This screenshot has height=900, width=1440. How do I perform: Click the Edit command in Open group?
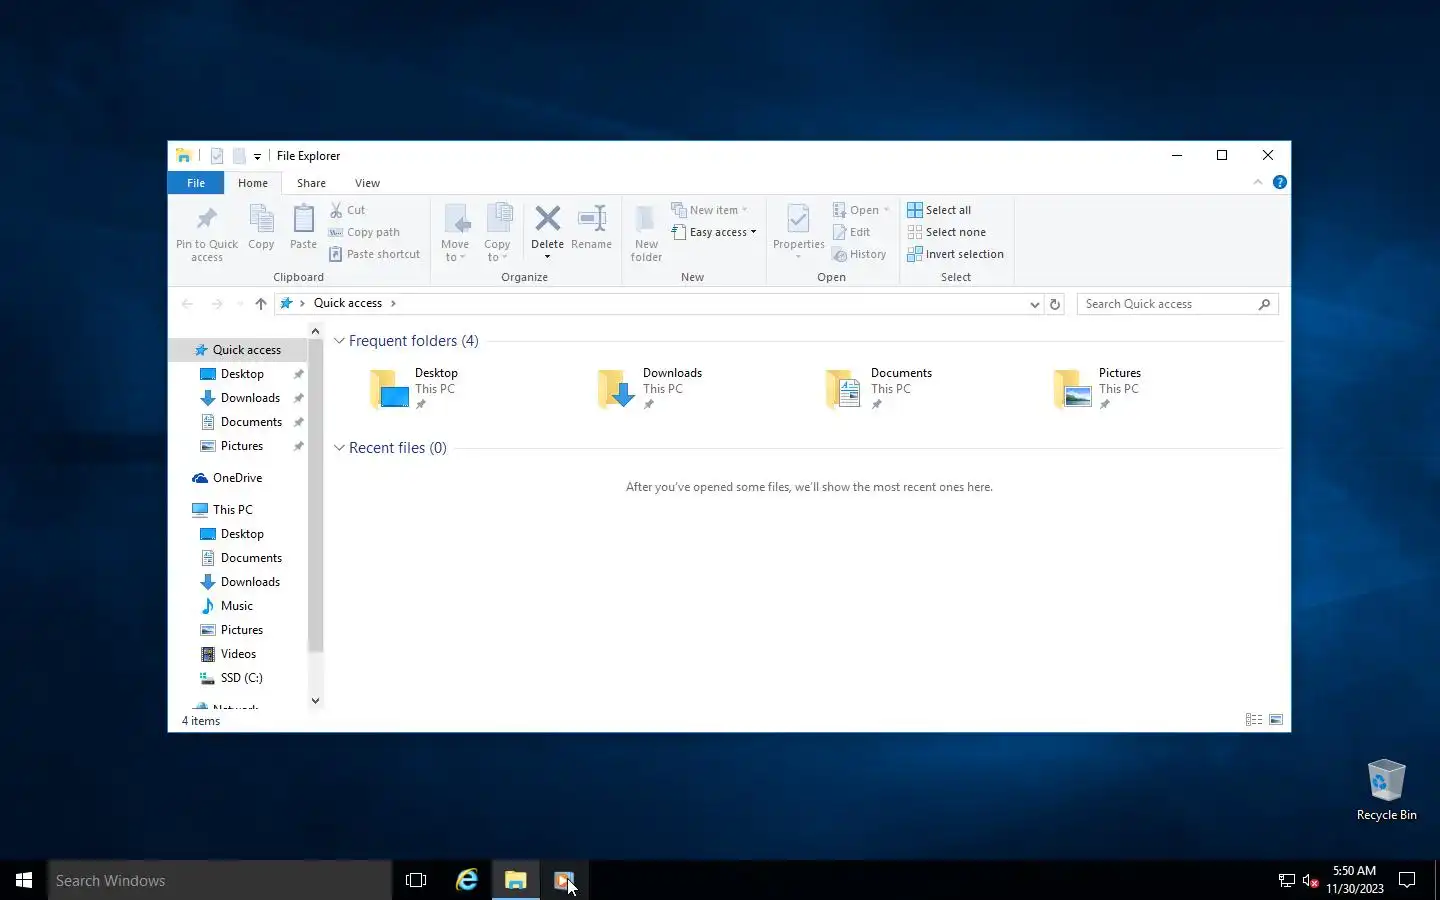(x=851, y=232)
